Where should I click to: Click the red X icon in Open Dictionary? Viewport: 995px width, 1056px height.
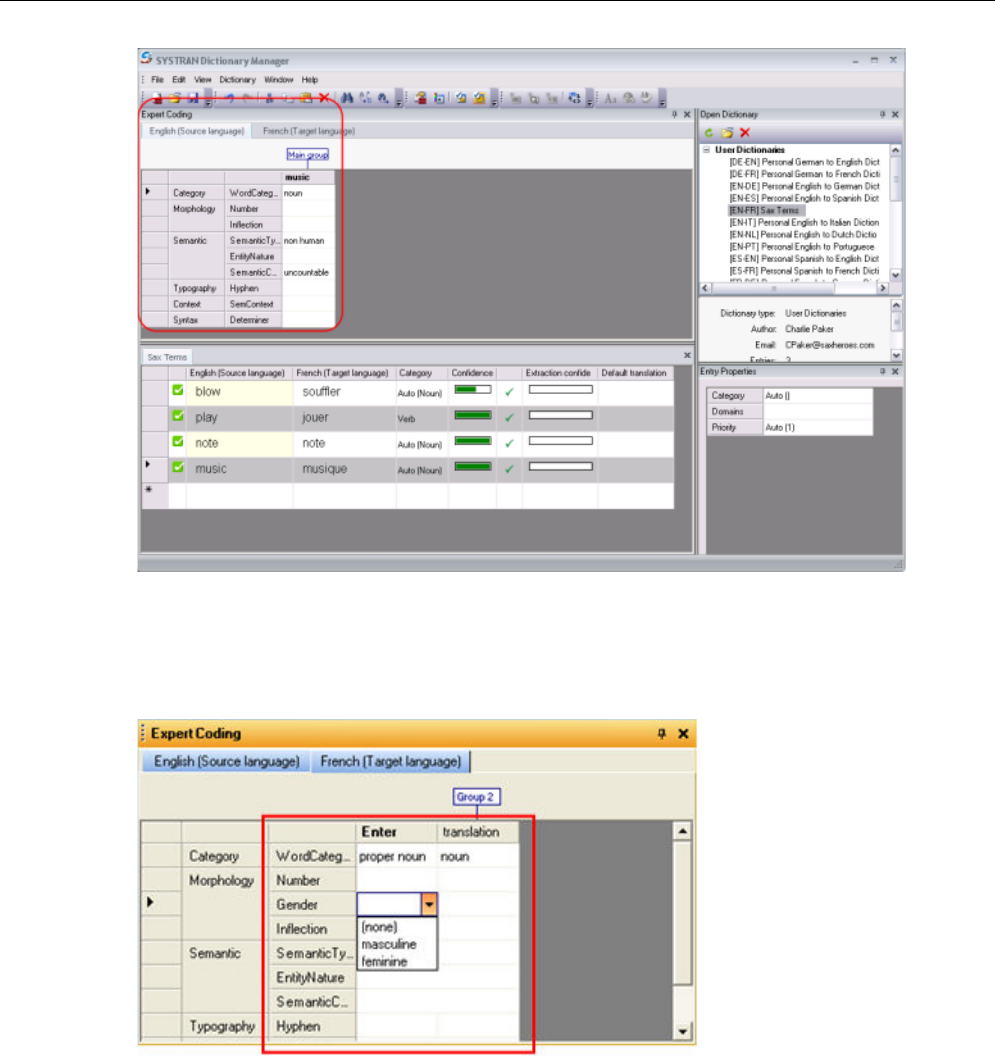(x=744, y=133)
